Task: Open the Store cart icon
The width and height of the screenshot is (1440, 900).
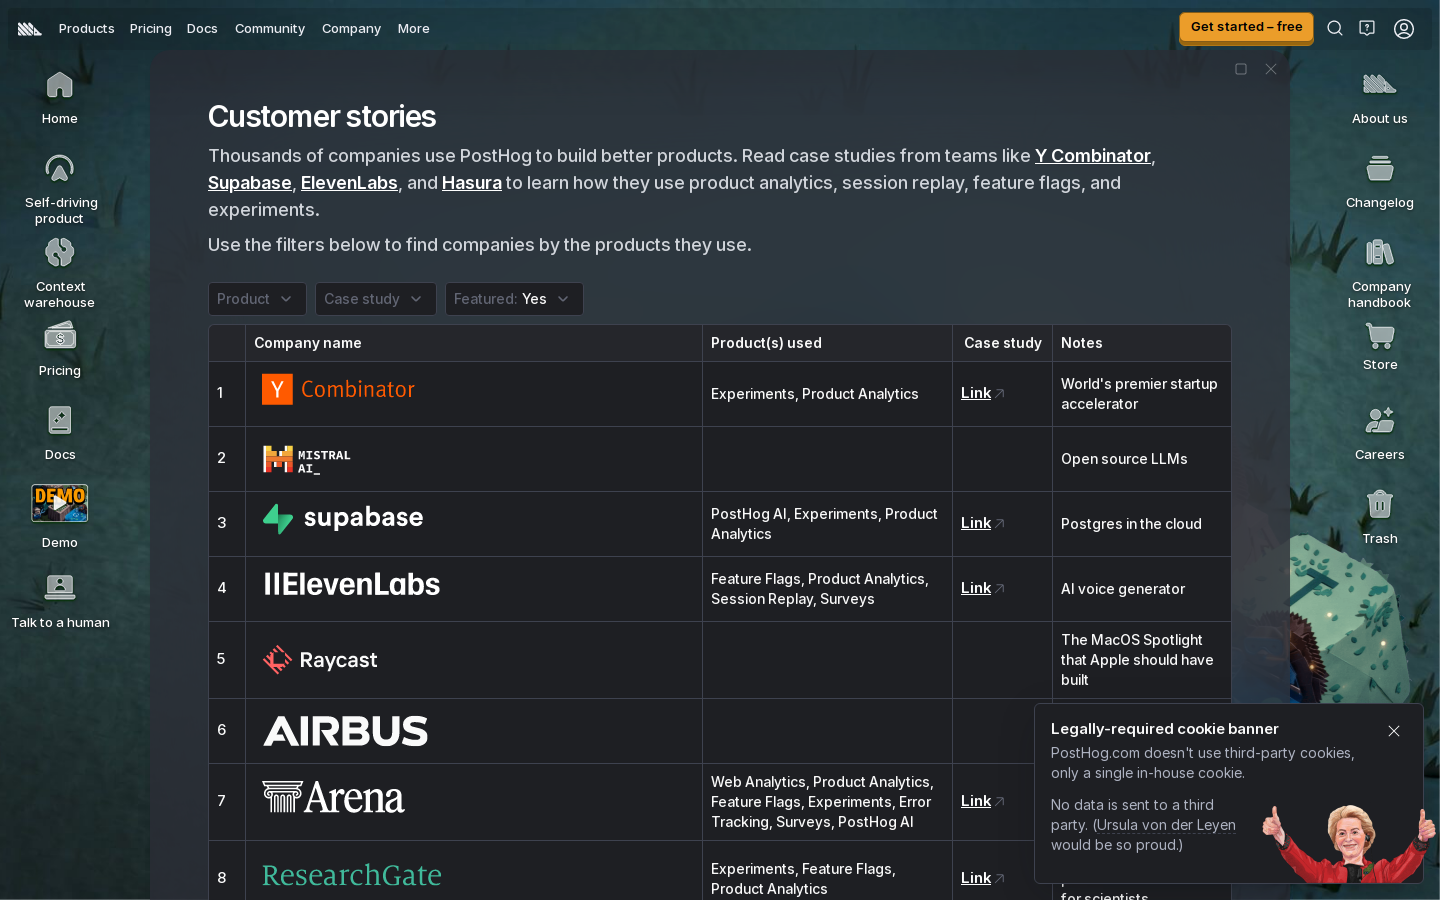Action: point(1380,348)
